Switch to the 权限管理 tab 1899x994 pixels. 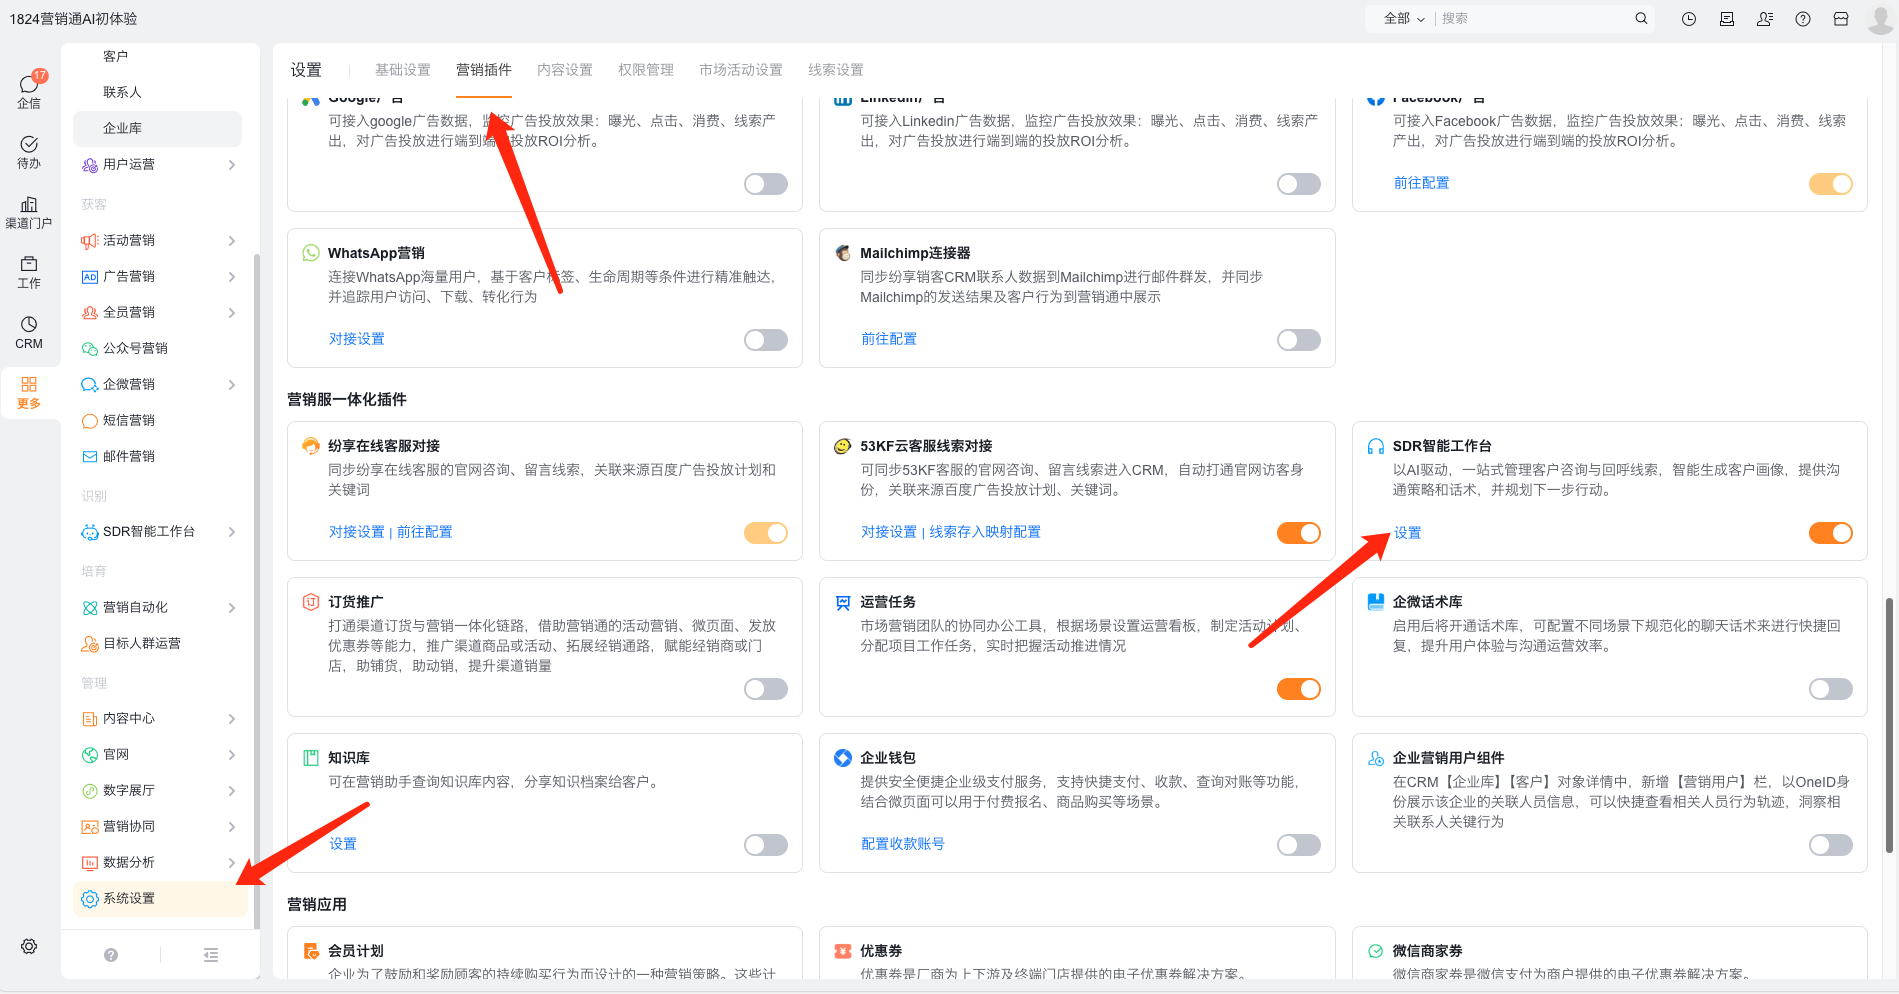coord(645,70)
